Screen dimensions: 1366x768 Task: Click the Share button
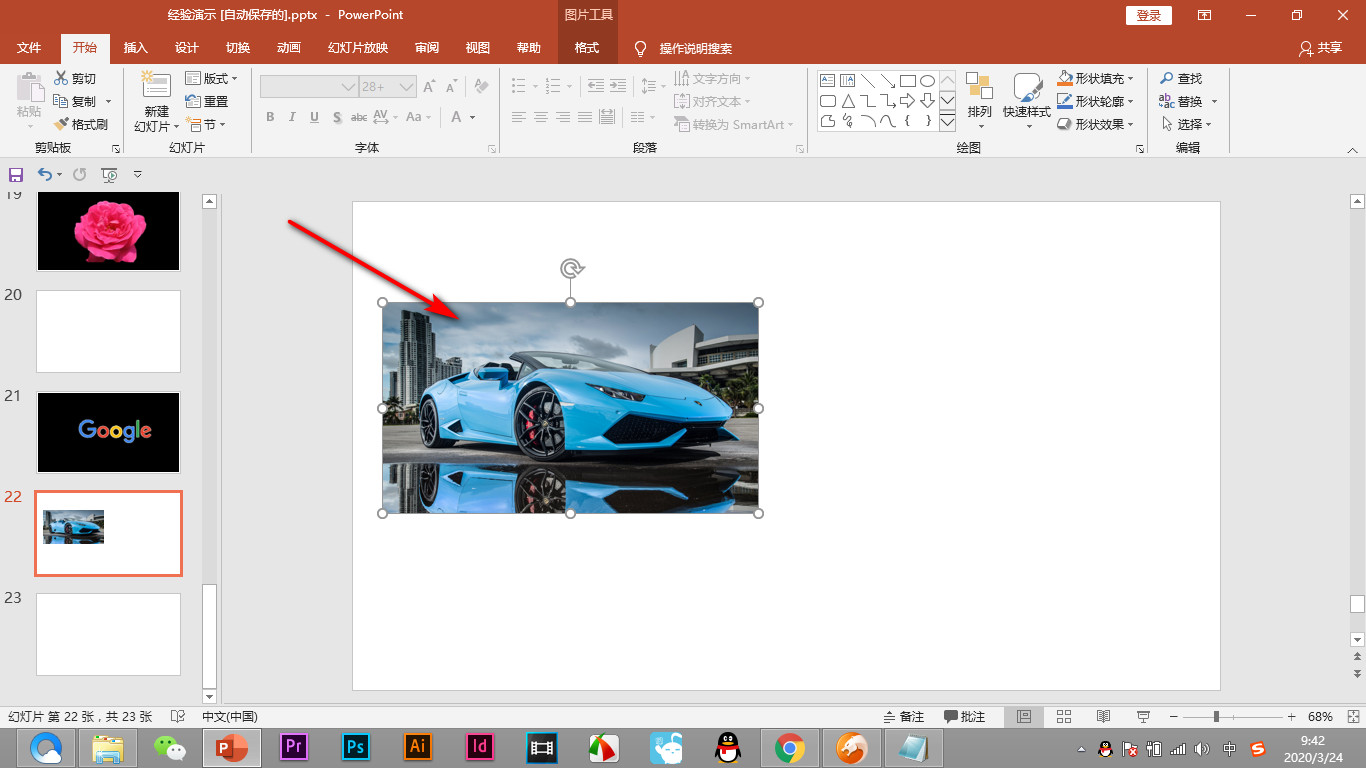coord(1320,48)
